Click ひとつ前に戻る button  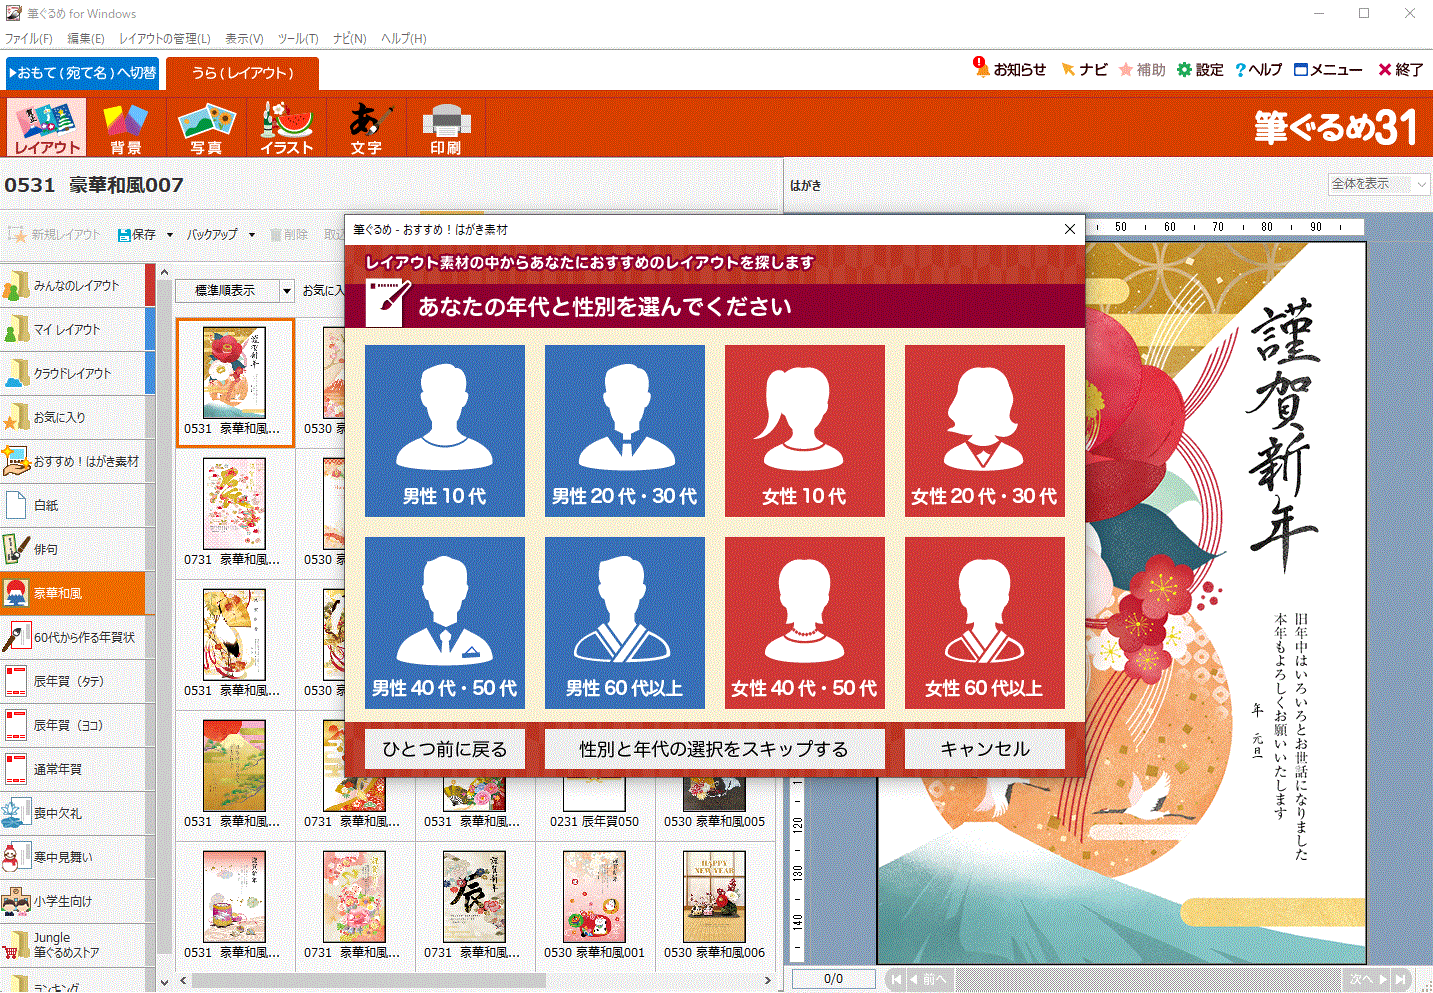(445, 749)
